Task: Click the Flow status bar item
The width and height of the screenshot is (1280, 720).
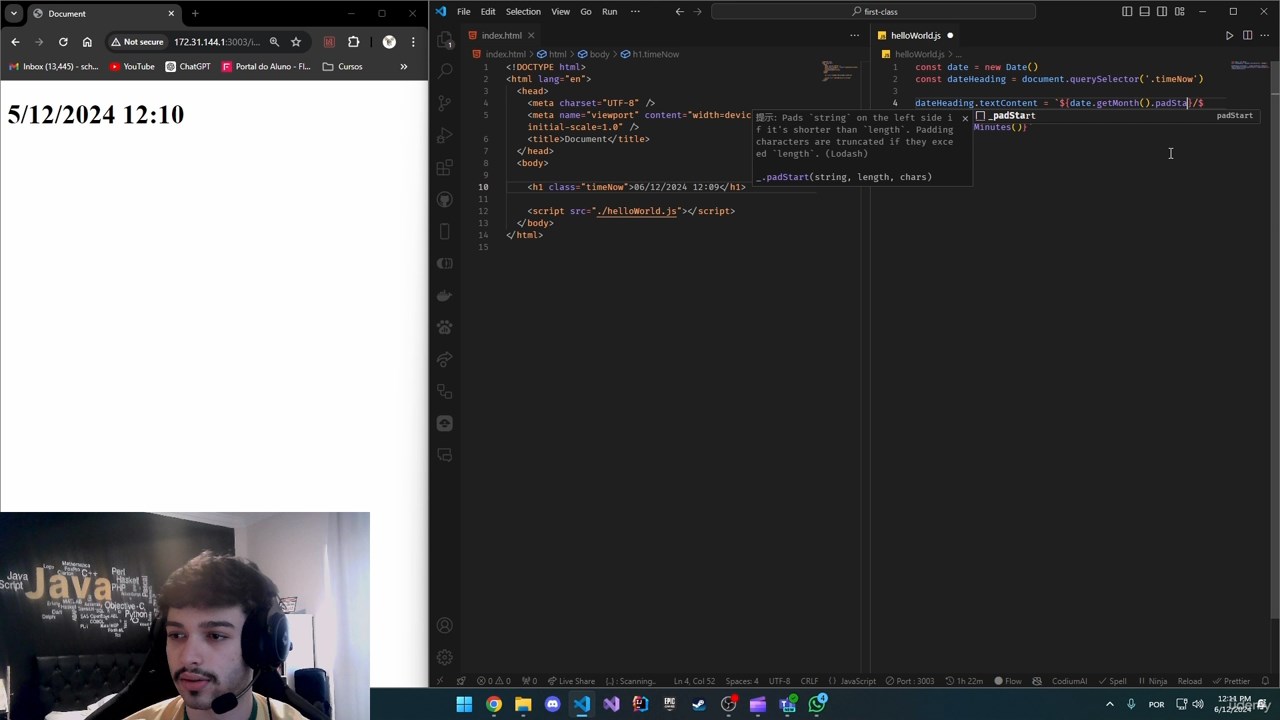Action: point(1008,681)
